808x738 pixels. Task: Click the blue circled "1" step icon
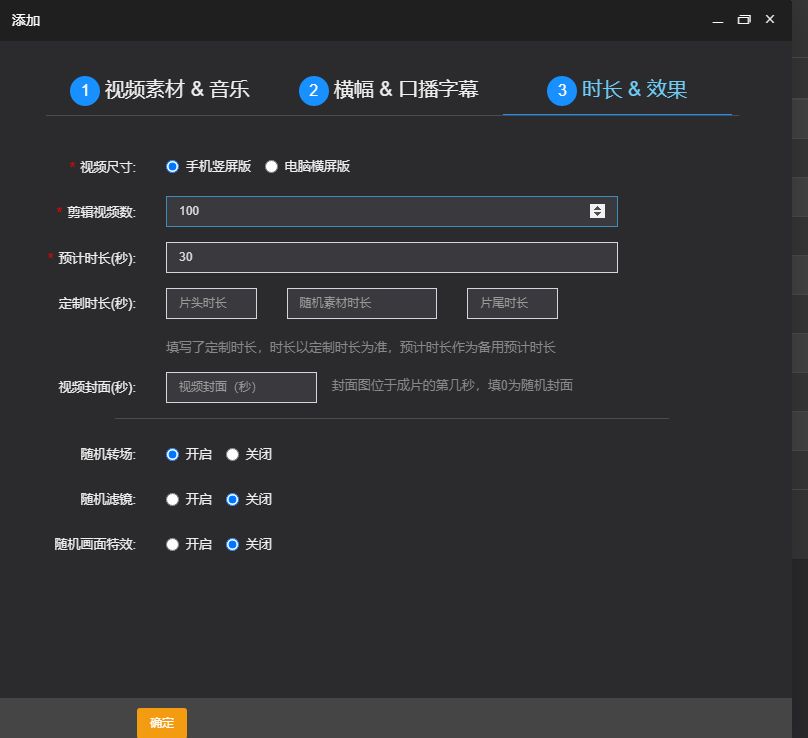85,89
